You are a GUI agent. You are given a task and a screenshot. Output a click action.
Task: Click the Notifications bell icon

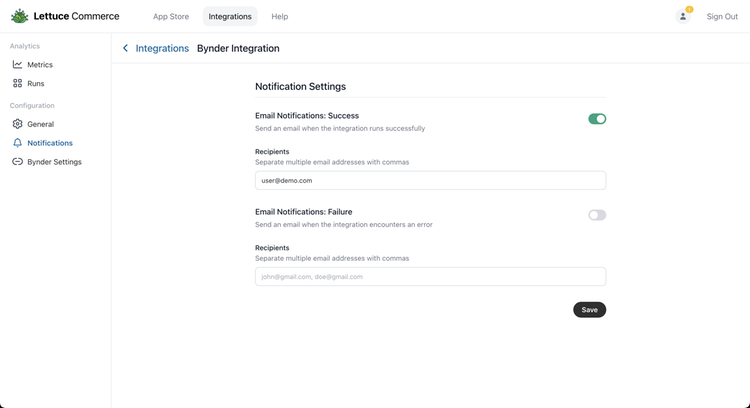[x=17, y=143]
